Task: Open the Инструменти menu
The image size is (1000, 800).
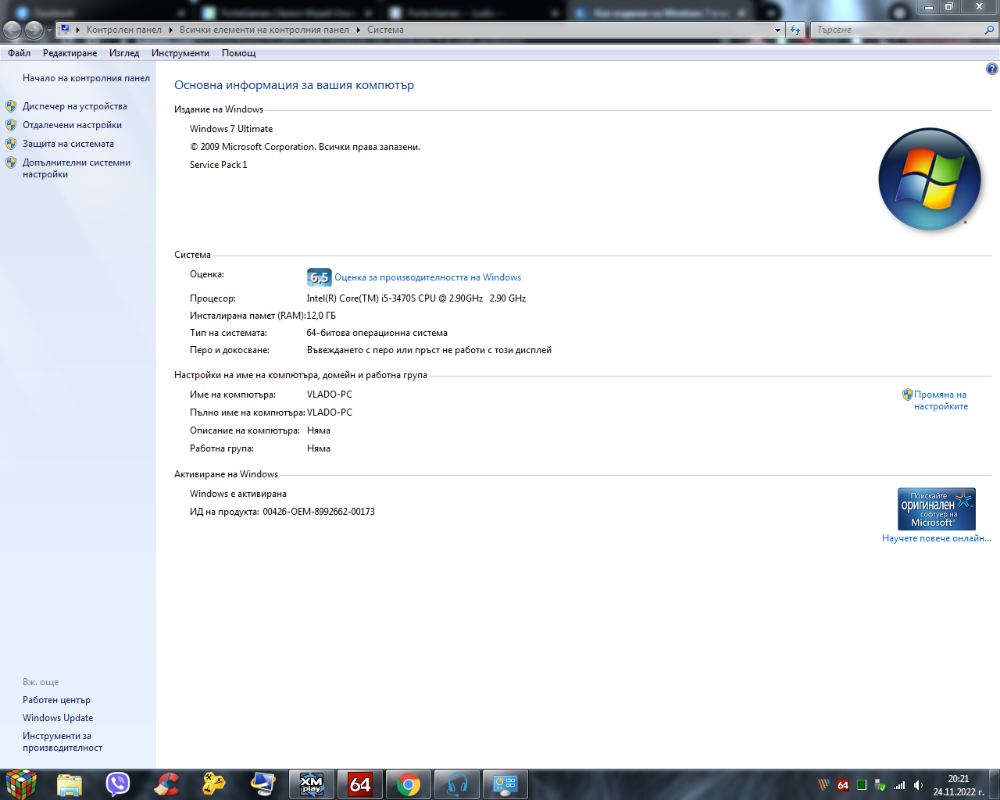Action: [x=180, y=53]
